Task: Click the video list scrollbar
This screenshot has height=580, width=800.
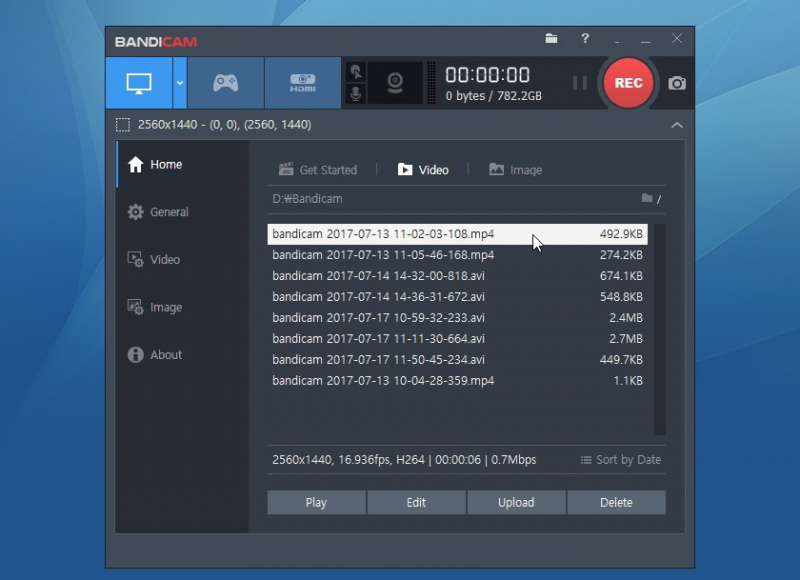Action: point(660,330)
